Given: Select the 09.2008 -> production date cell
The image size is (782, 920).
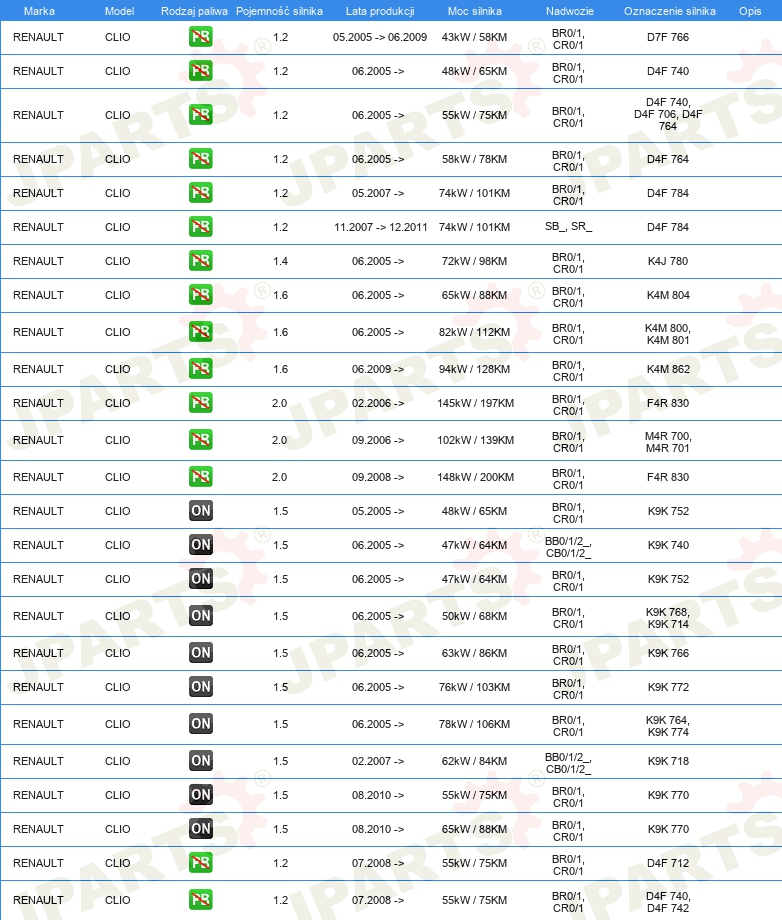Looking at the screenshot, I should [x=378, y=477].
